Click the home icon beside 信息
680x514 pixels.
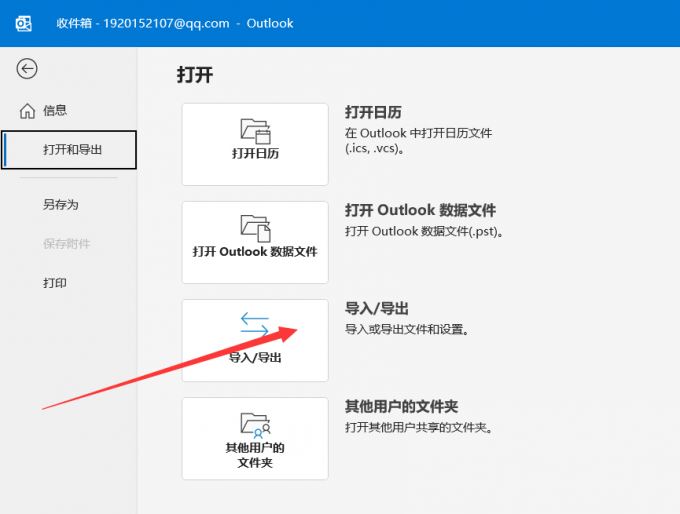pyautogui.click(x=27, y=111)
